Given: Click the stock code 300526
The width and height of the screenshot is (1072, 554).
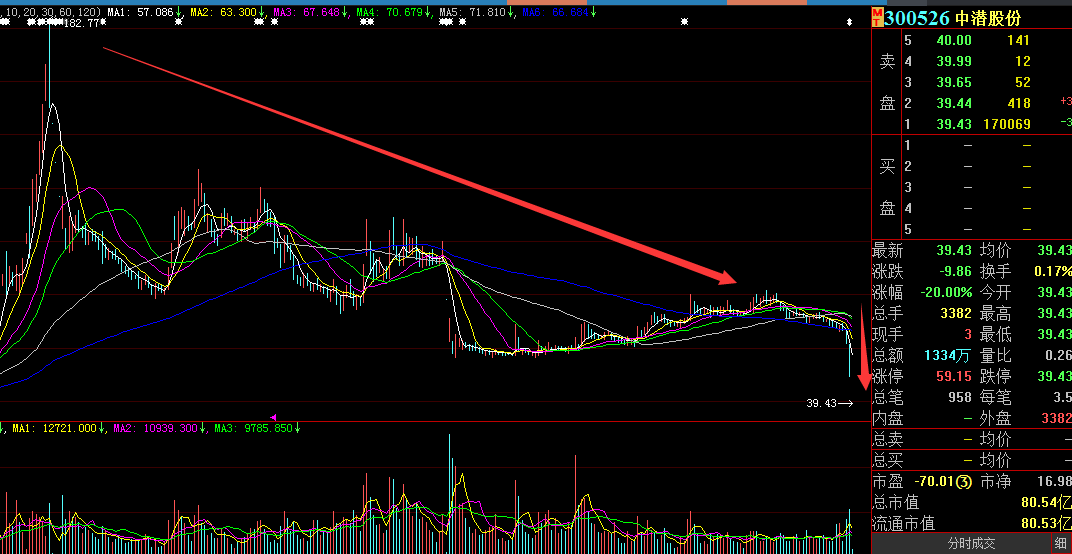Looking at the screenshot, I should (x=916, y=17).
